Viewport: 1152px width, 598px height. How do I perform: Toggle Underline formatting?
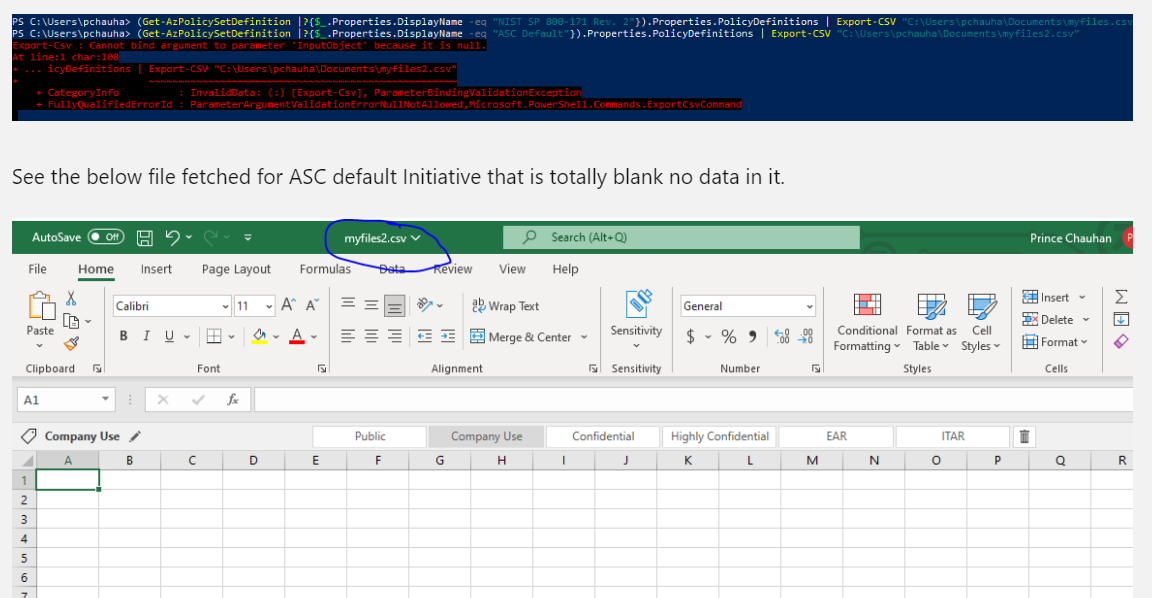click(x=169, y=336)
